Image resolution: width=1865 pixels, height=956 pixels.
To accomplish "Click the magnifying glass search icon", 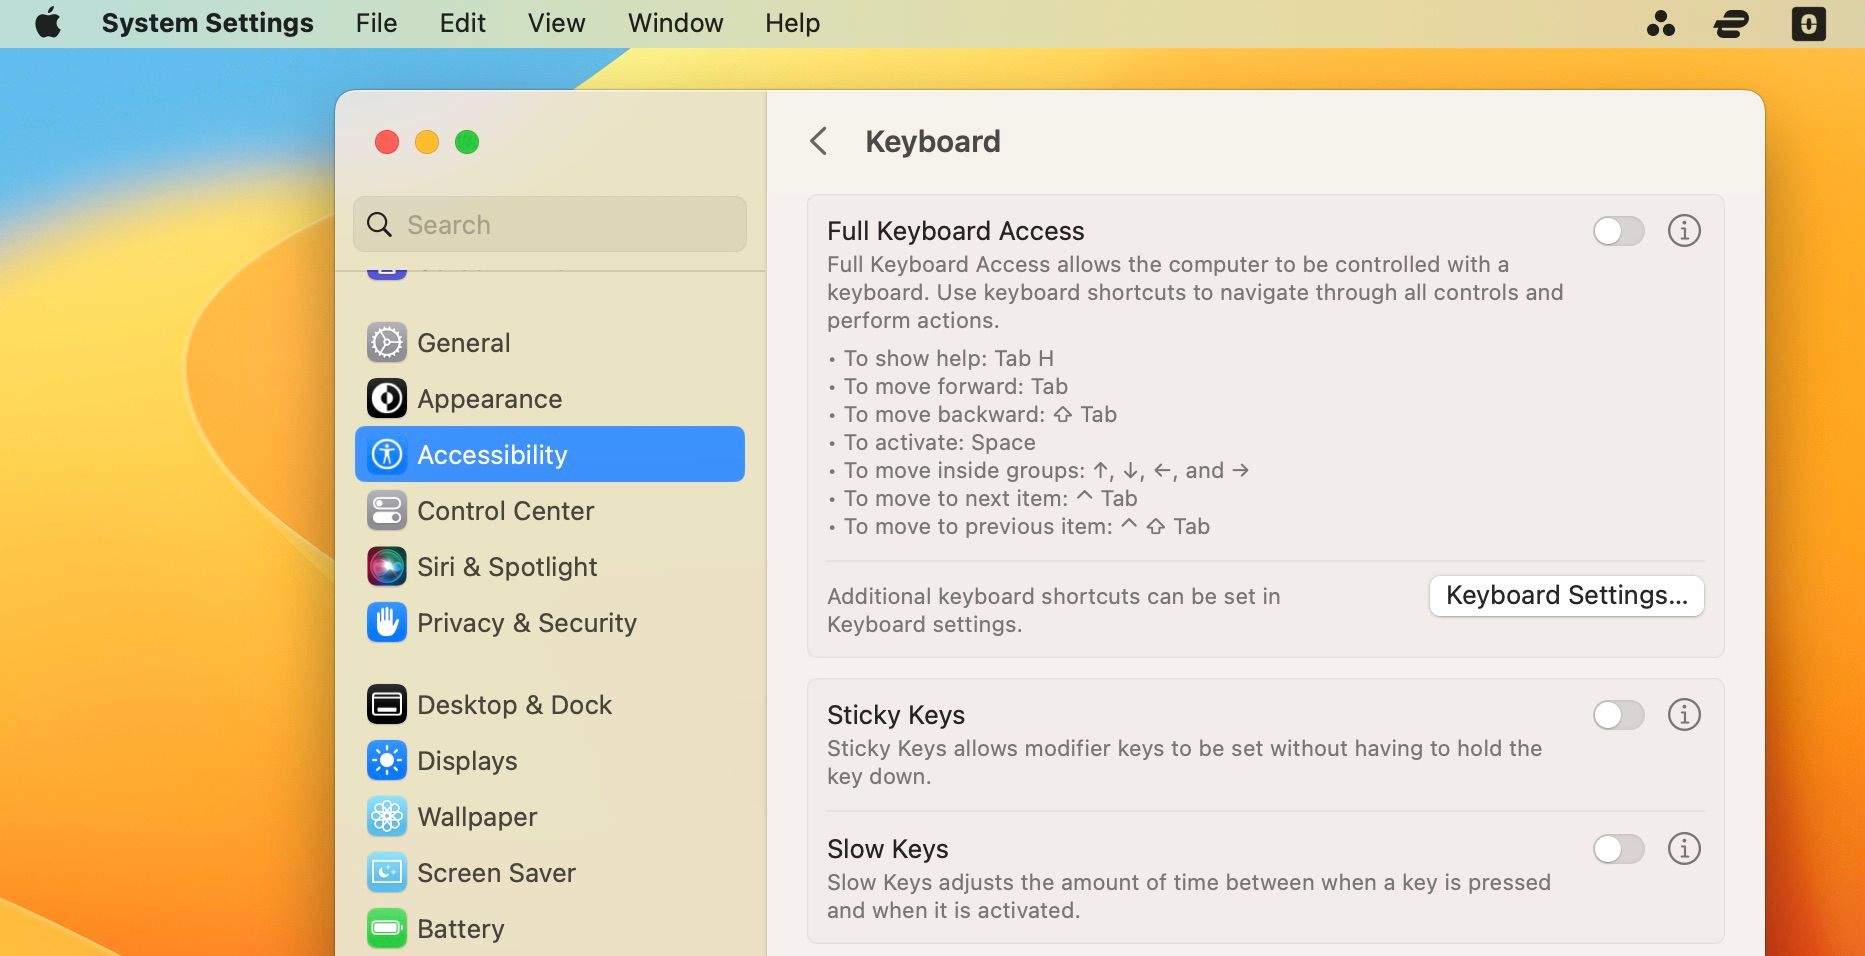I will [379, 224].
